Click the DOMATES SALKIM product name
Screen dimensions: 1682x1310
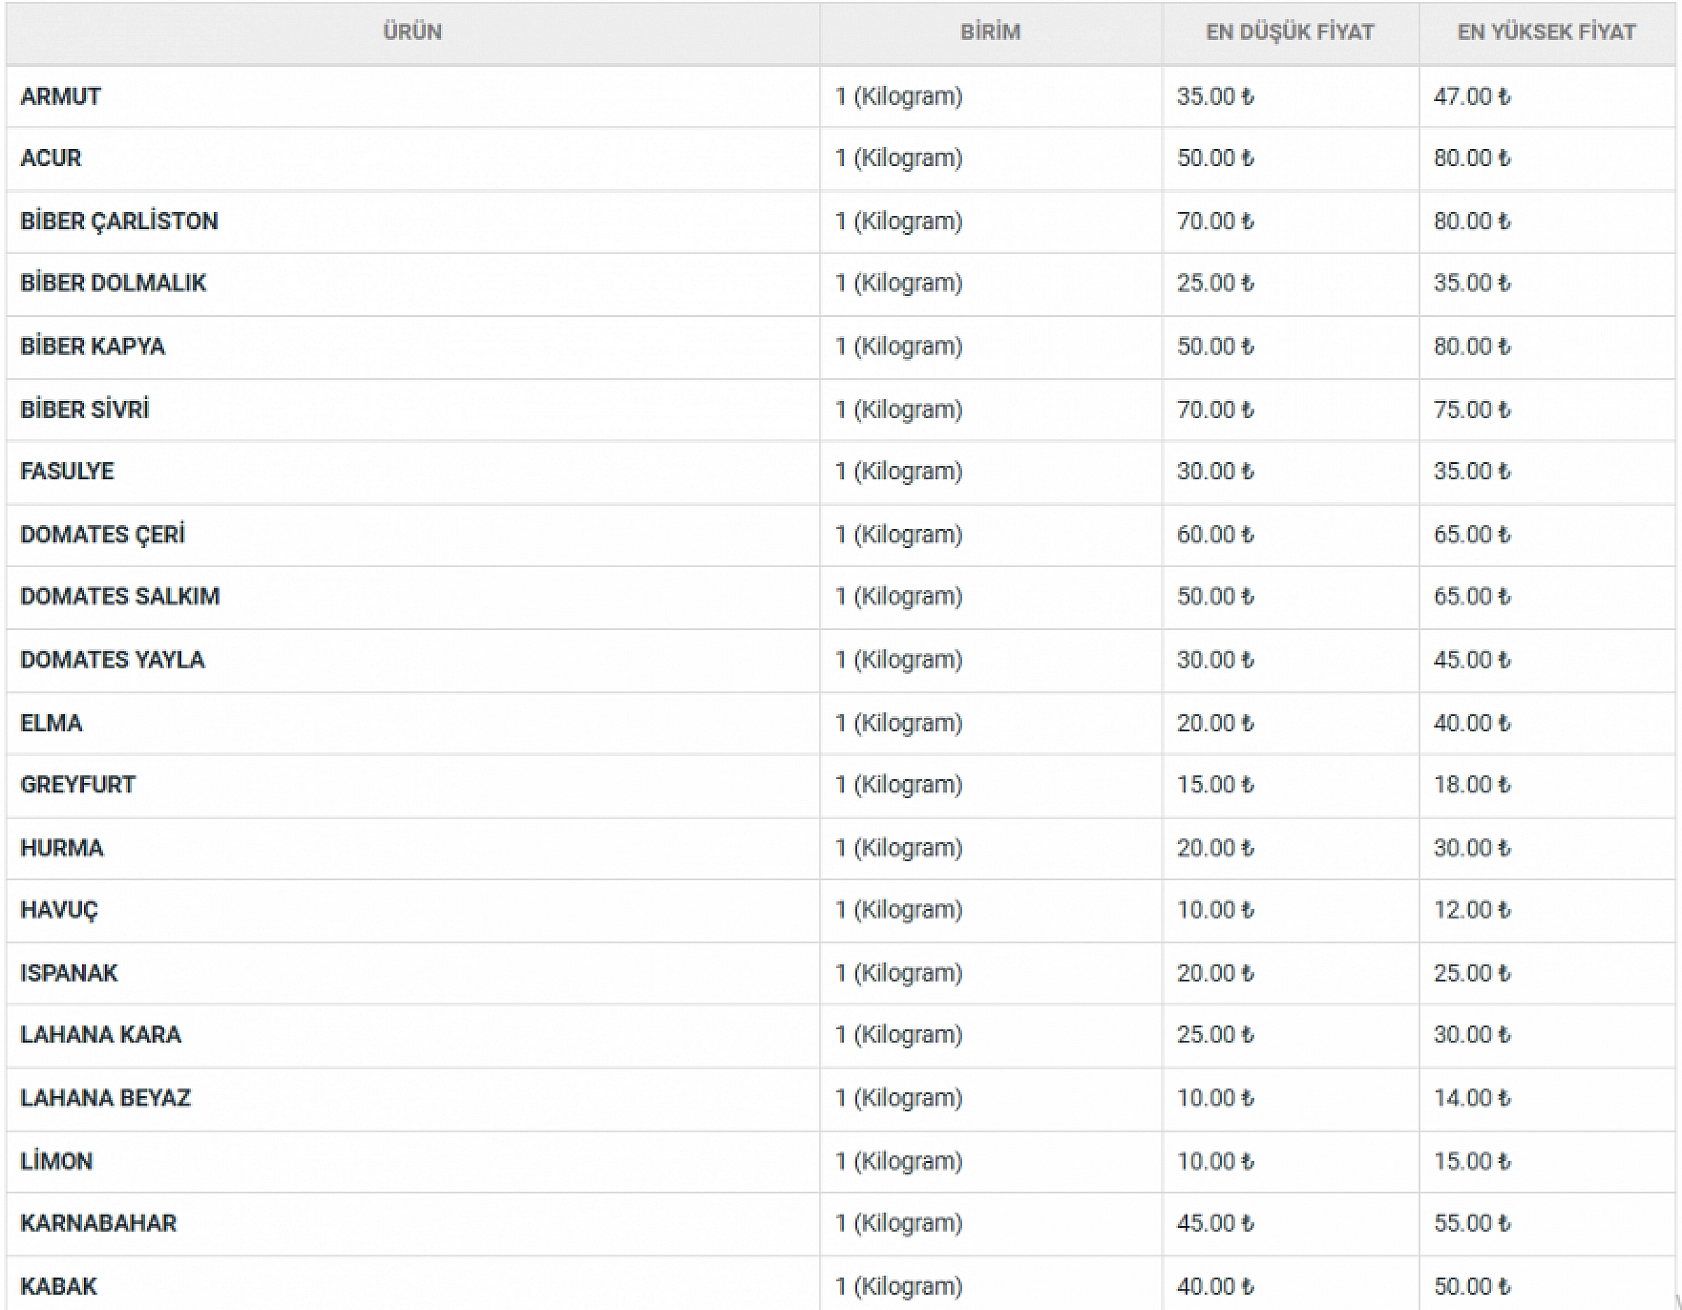(x=120, y=596)
